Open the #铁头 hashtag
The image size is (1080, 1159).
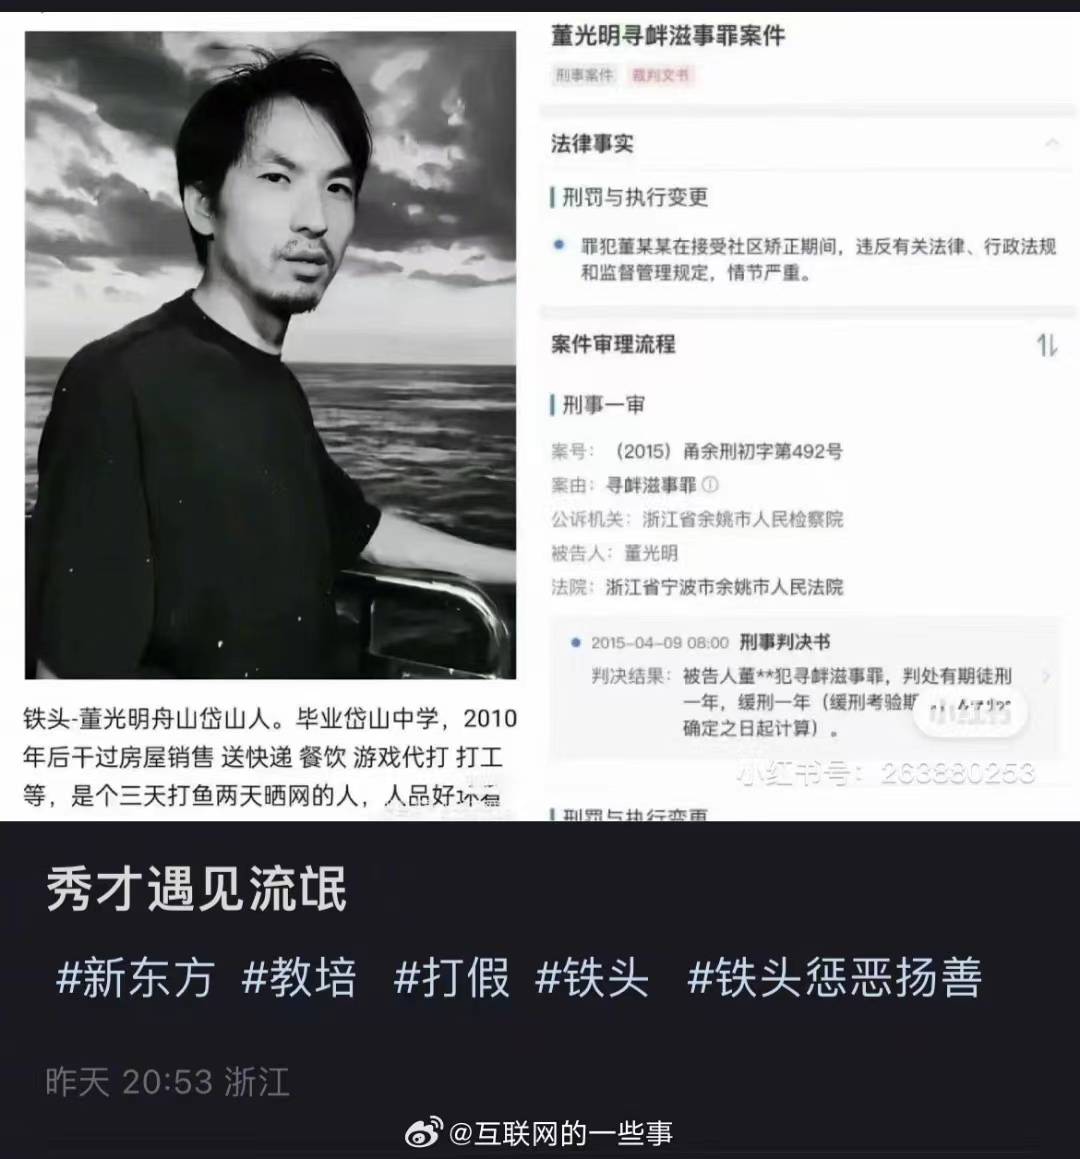pyautogui.click(x=592, y=978)
